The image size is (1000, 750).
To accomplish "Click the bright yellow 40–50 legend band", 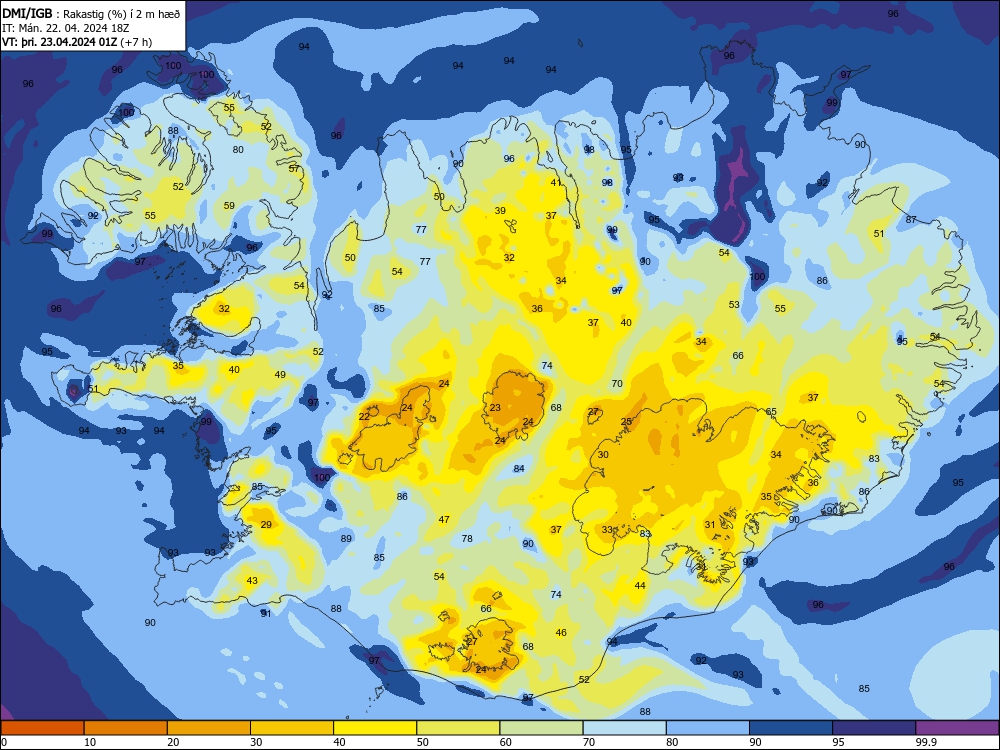I will click(375, 728).
